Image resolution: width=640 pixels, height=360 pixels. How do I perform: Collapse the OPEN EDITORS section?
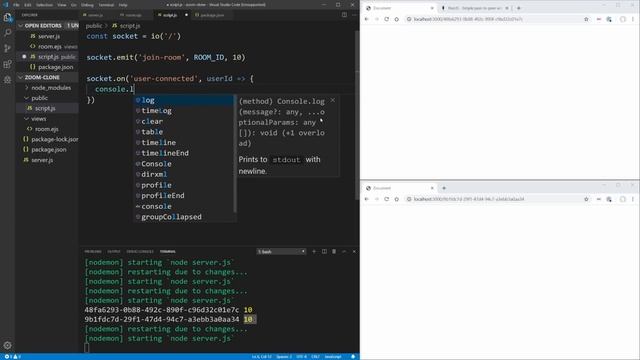[x=47, y=25]
